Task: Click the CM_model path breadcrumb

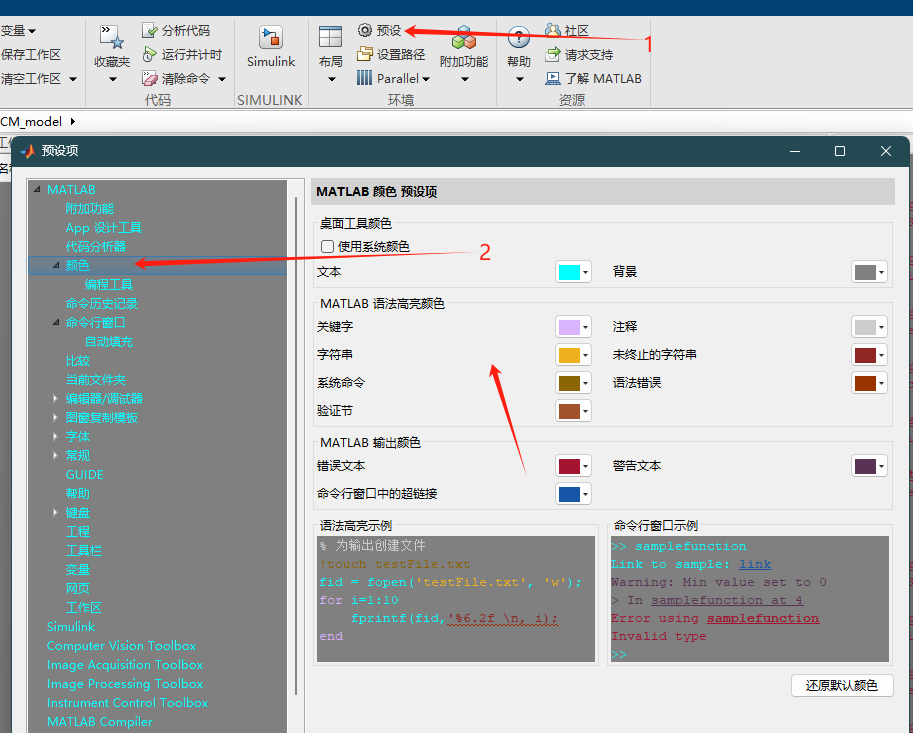Action: [31, 122]
